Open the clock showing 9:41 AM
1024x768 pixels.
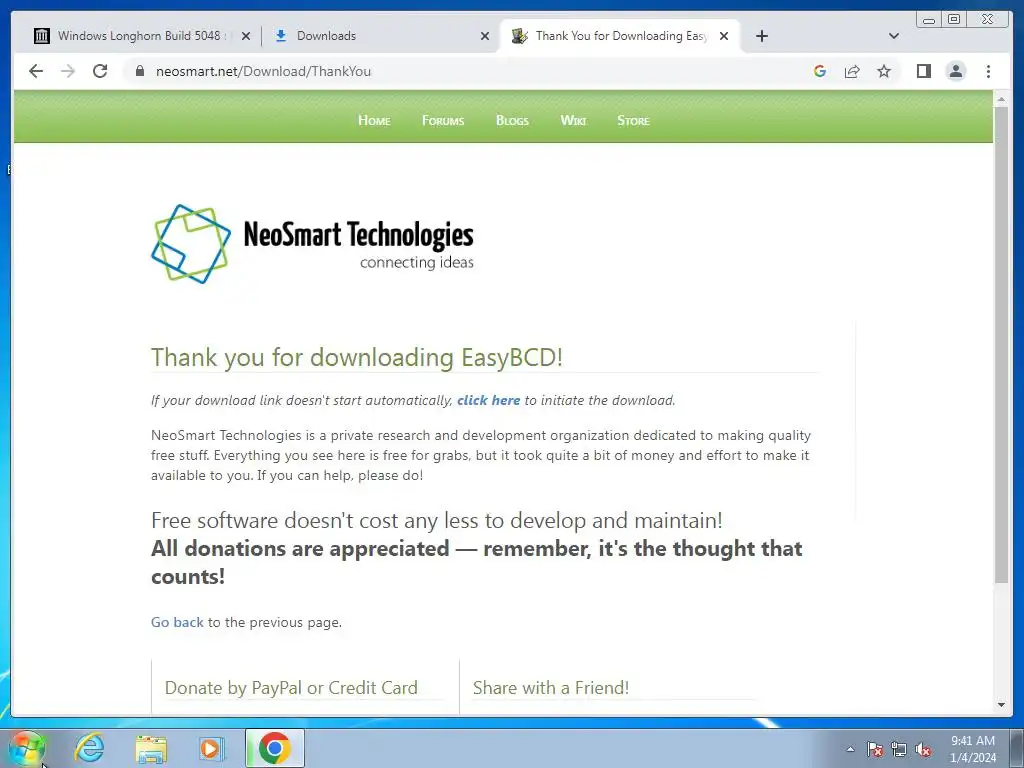(x=973, y=749)
